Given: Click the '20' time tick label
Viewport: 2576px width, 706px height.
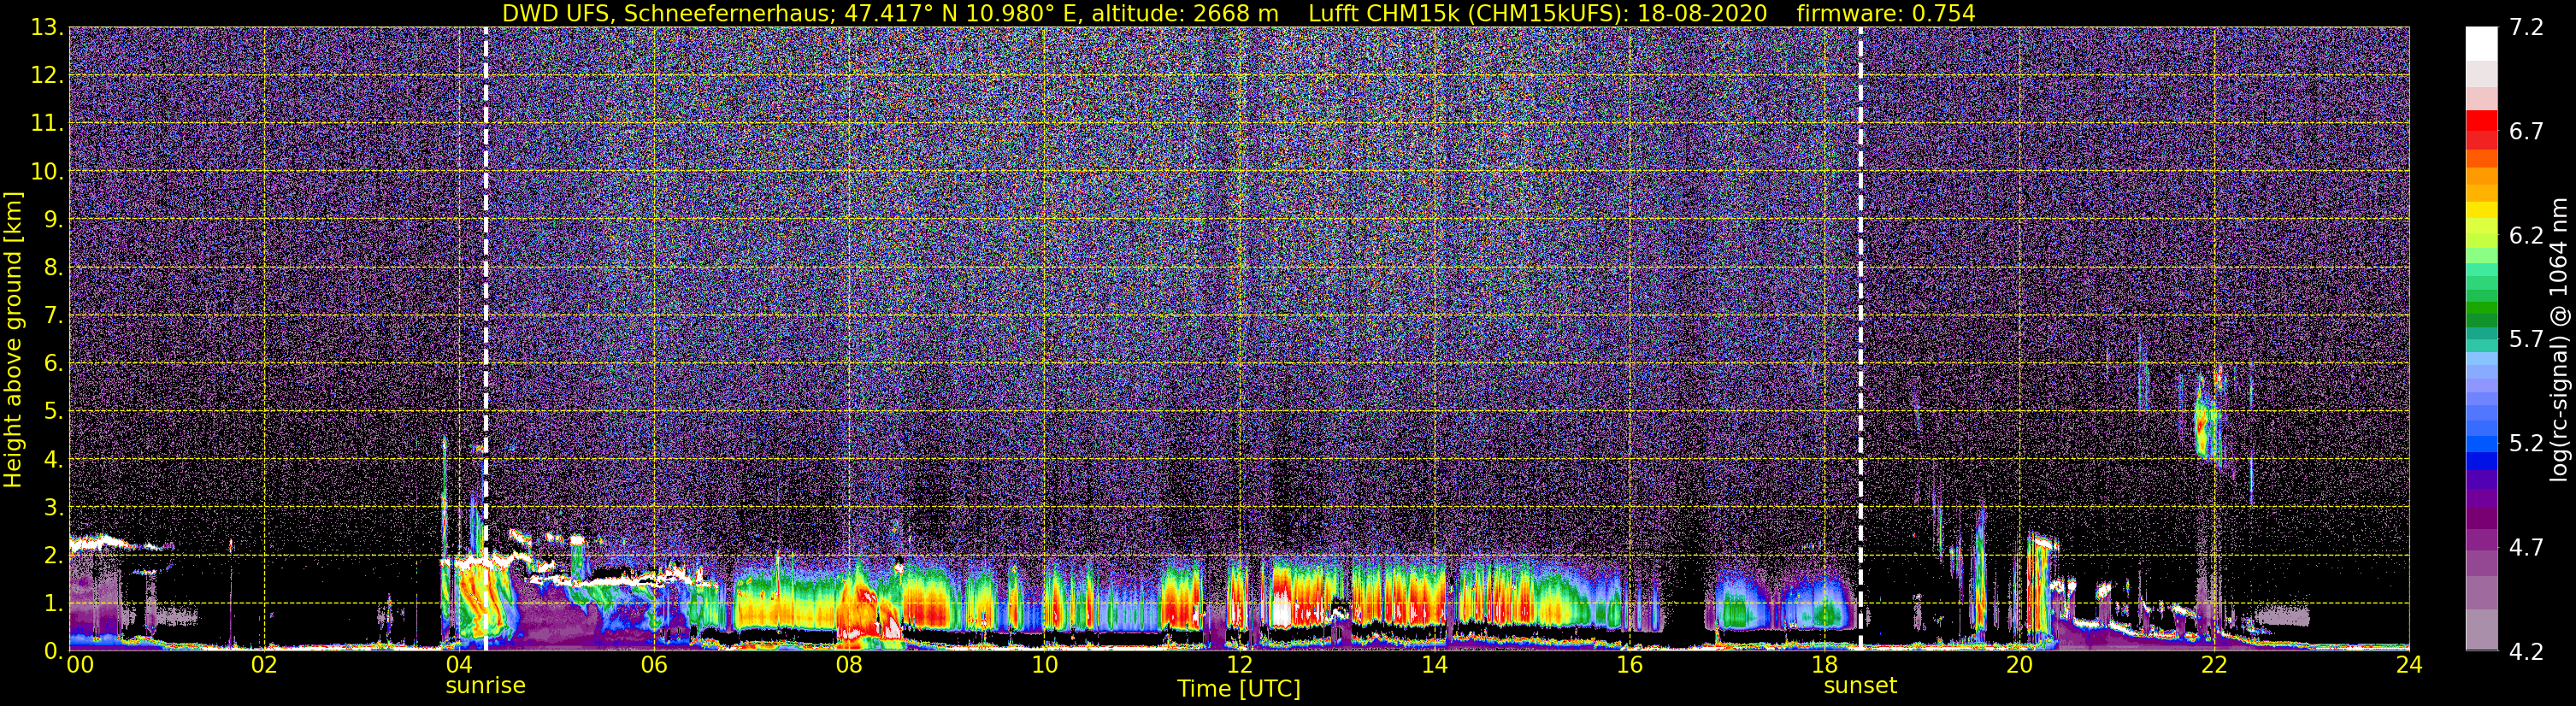Looking at the screenshot, I should coord(2019,665).
